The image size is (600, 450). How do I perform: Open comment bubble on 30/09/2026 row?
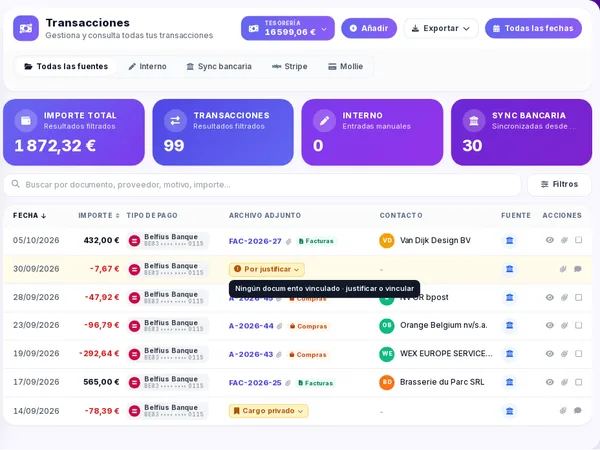click(x=578, y=269)
